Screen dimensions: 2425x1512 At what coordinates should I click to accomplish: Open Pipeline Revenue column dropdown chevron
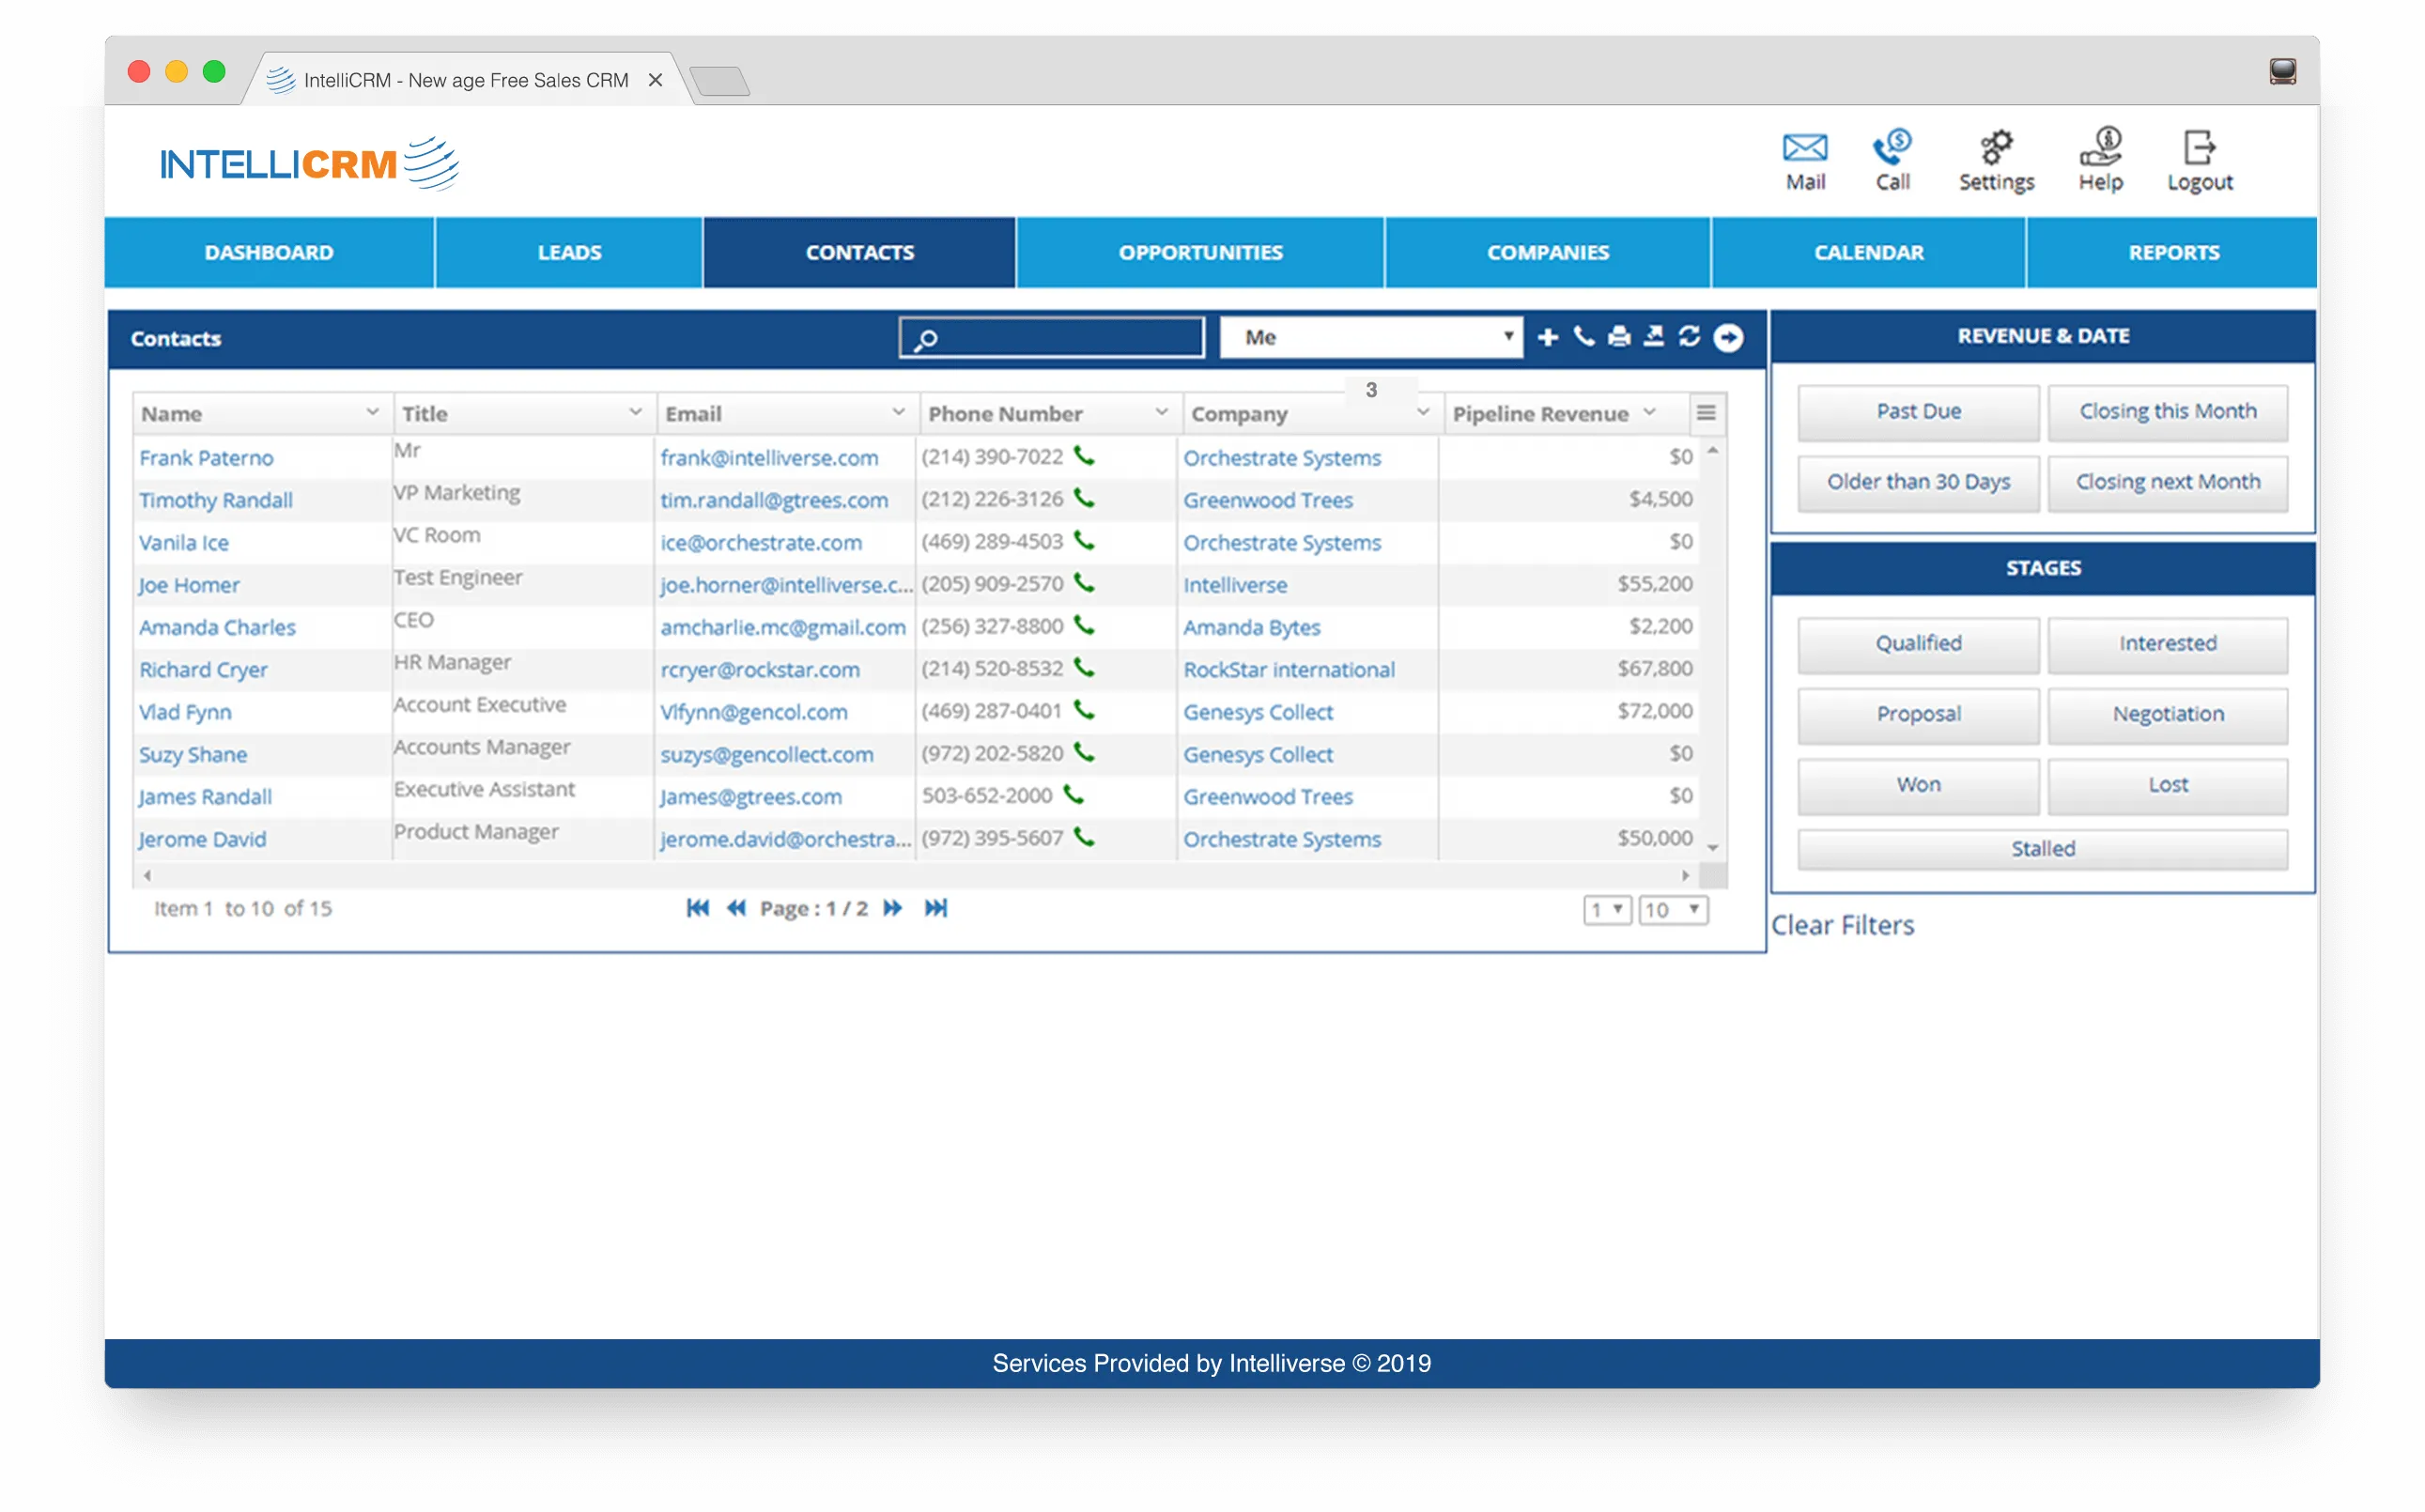[x=1649, y=412]
